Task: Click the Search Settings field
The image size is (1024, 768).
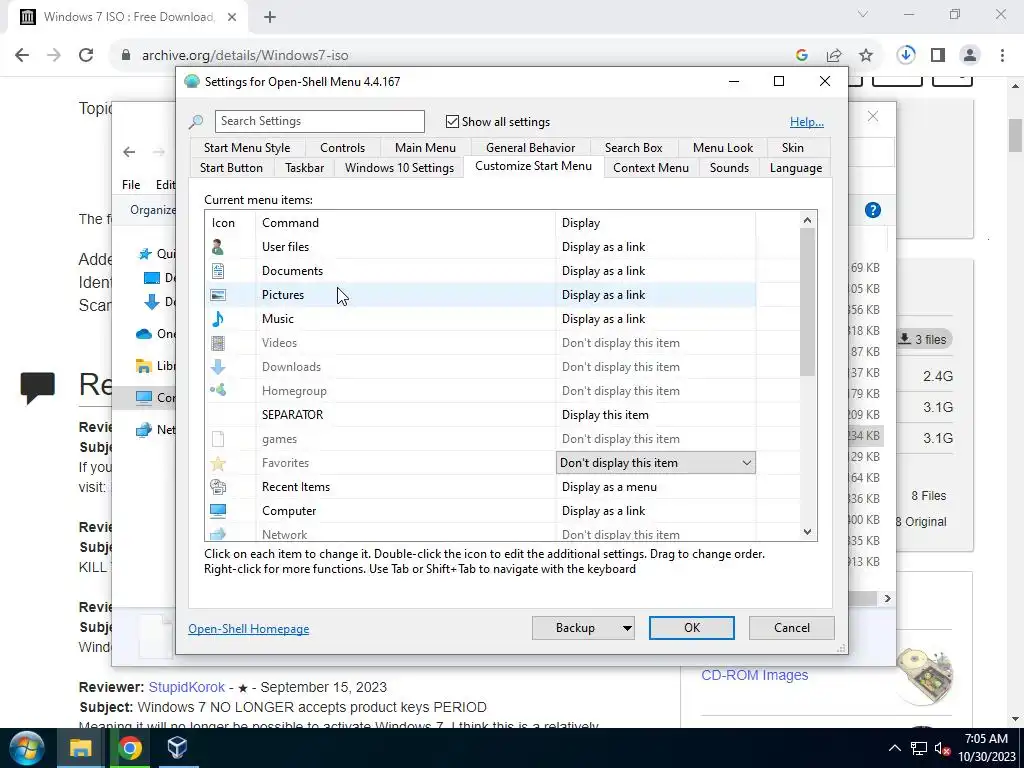Action: (x=319, y=121)
